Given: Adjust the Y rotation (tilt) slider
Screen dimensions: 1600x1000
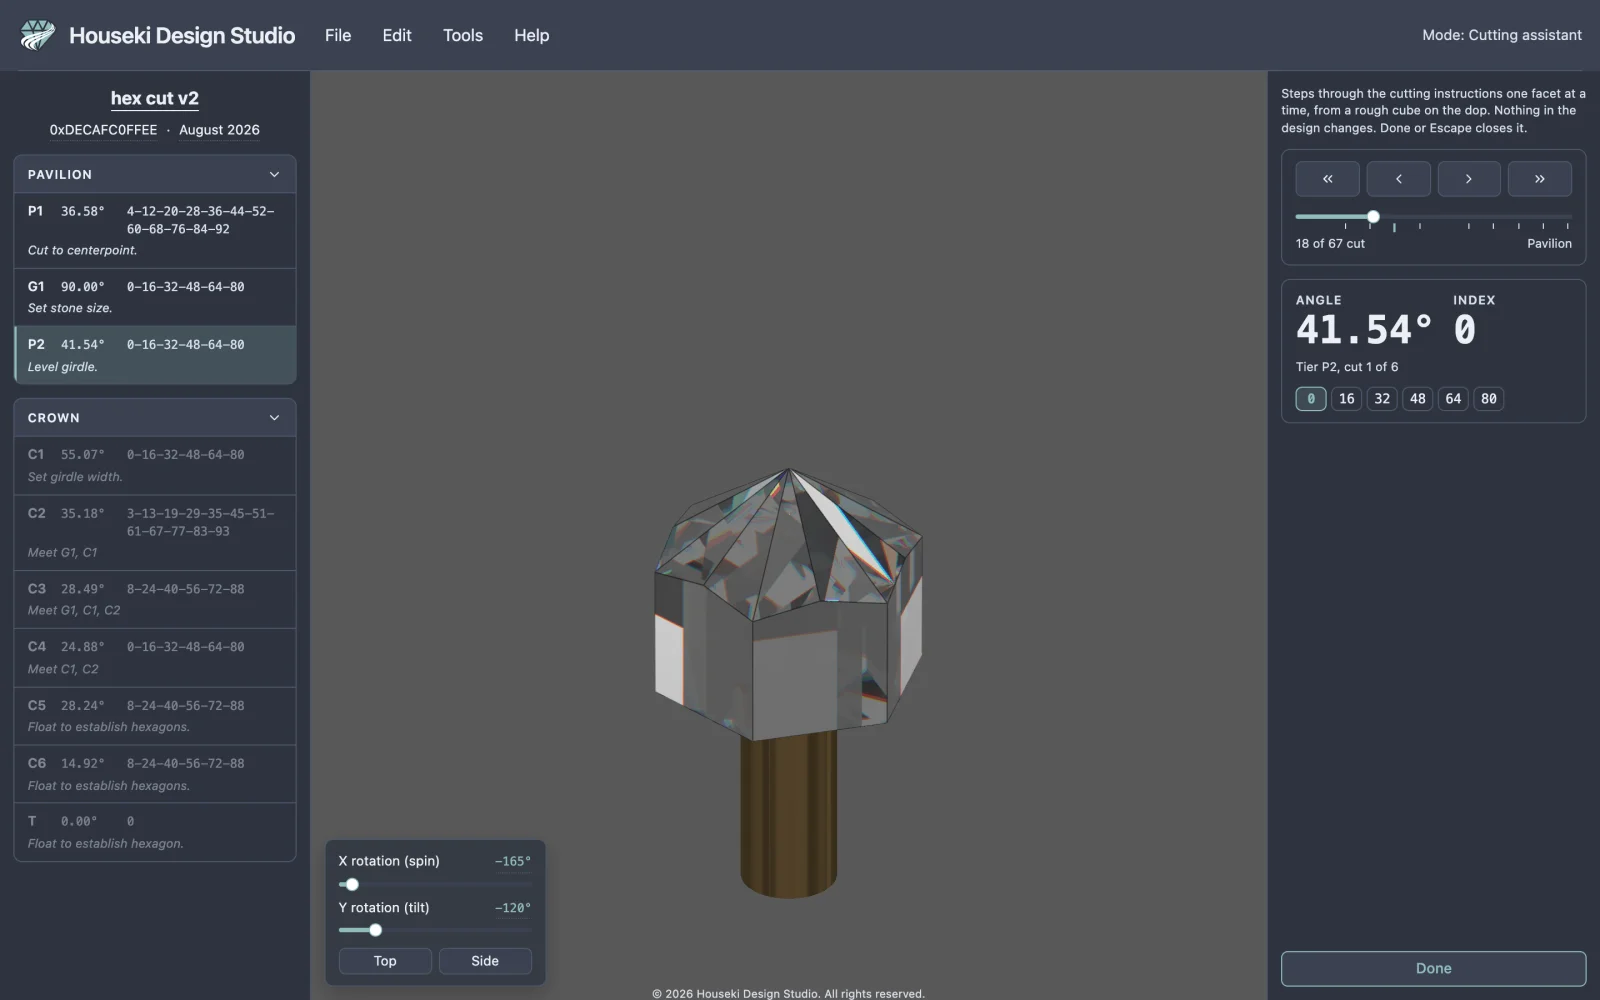Looking at the screenshot, I should click(435, 930).
